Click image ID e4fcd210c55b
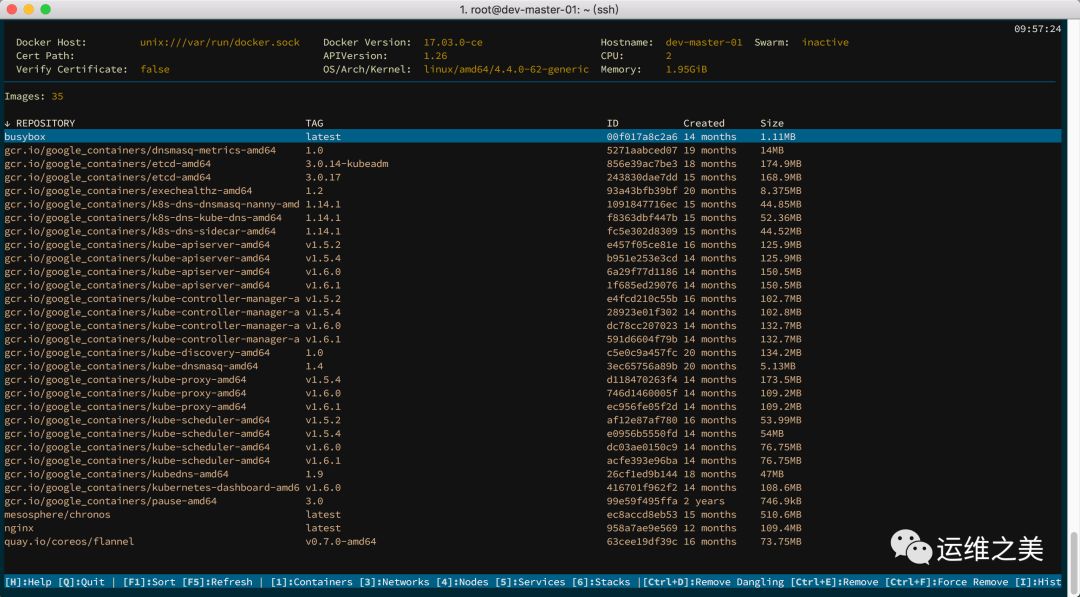Image resolution: width=1080 pixels, height=597 pixels. 642,299
